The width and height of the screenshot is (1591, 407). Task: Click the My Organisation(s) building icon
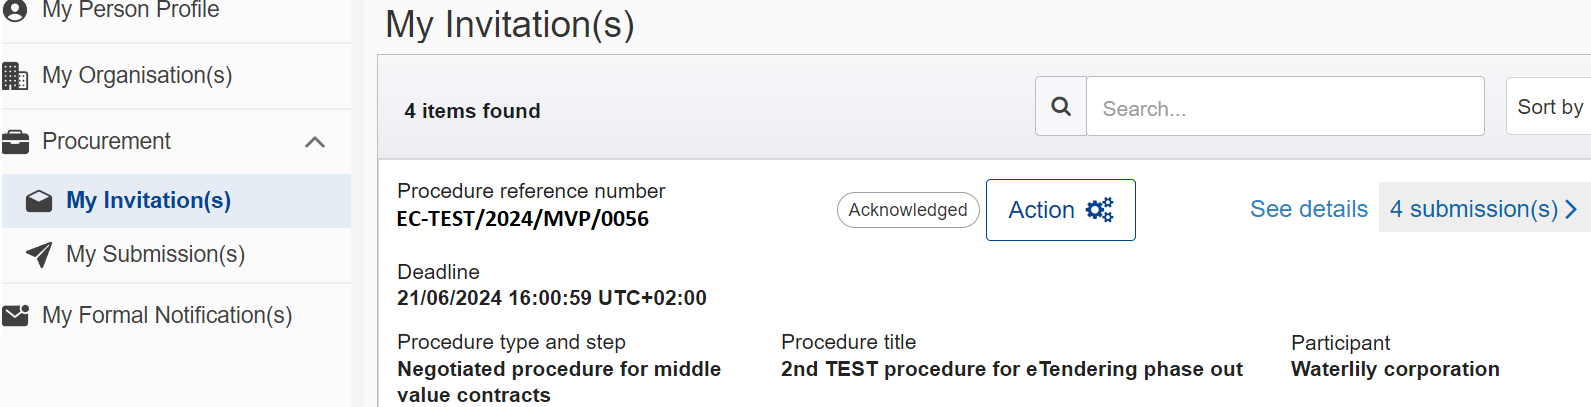coord(15,76)
